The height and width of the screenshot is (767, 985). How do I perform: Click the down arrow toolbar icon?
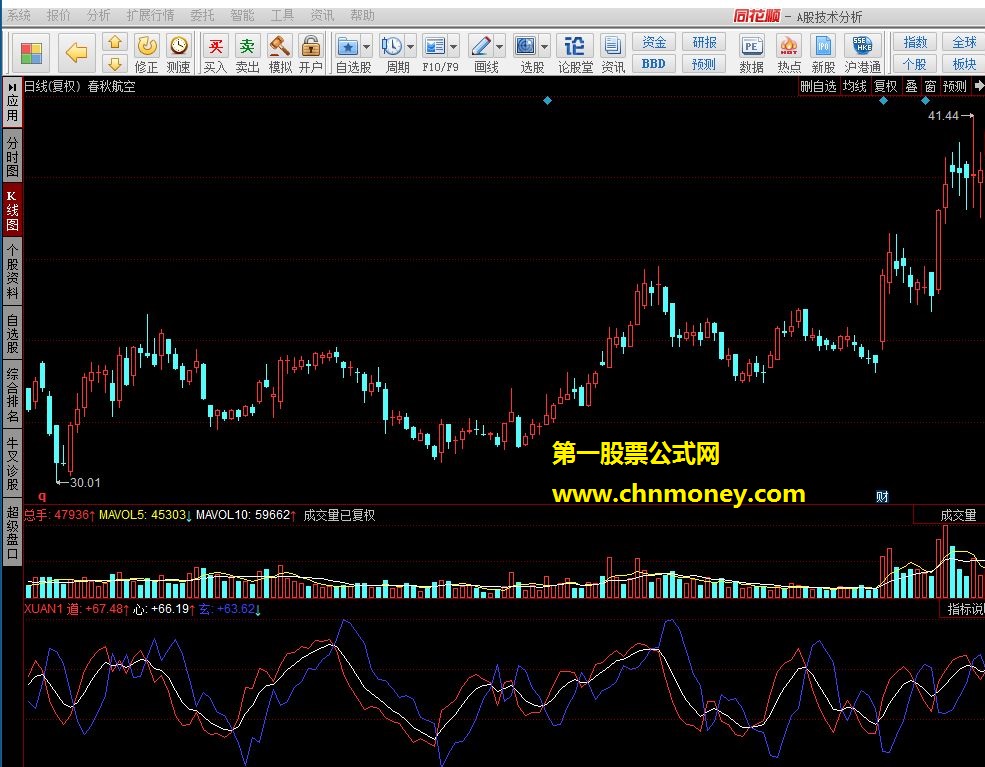tap(114, 63)
